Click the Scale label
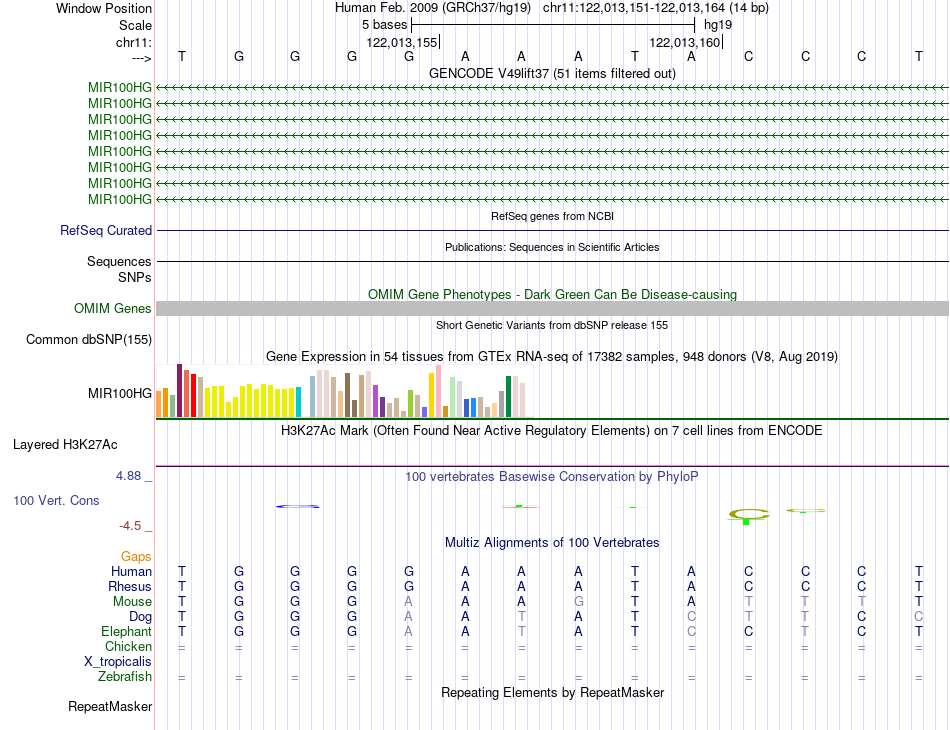This screenshot has width=950, height=730. [x=135, y=25]
